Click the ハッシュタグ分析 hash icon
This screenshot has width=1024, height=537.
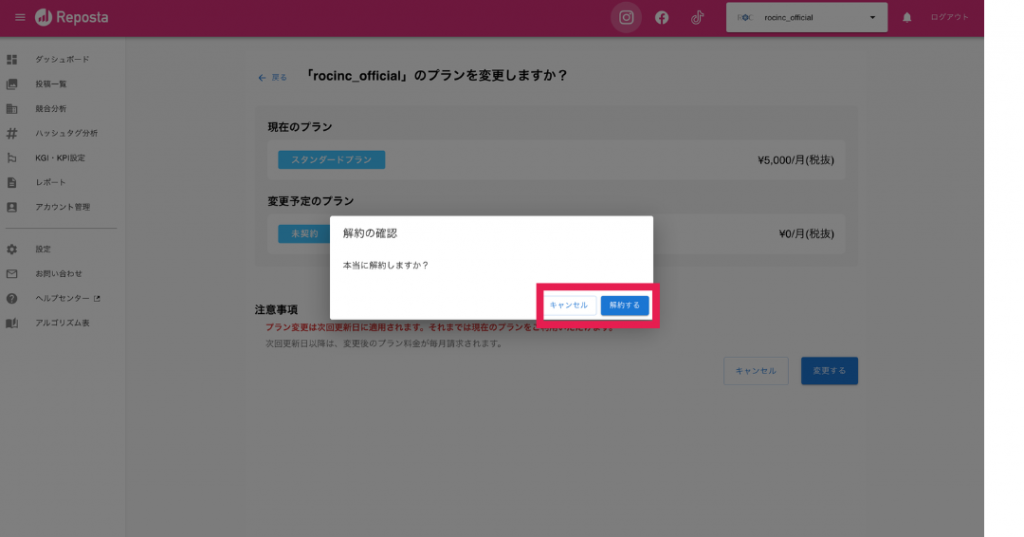12,133
